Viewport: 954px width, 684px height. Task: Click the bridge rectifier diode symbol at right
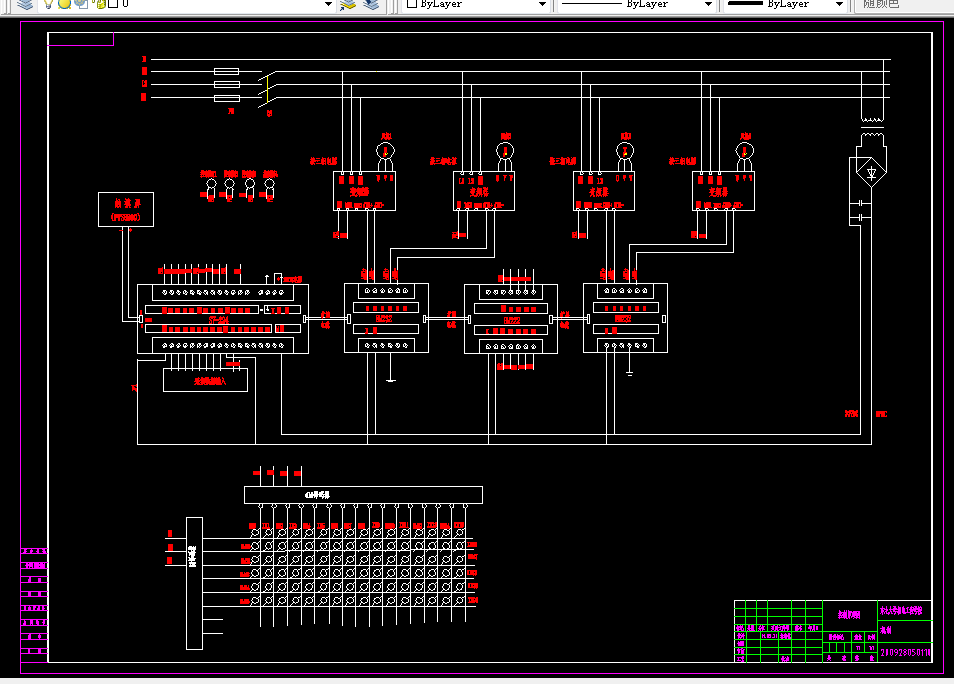[871, 173]
